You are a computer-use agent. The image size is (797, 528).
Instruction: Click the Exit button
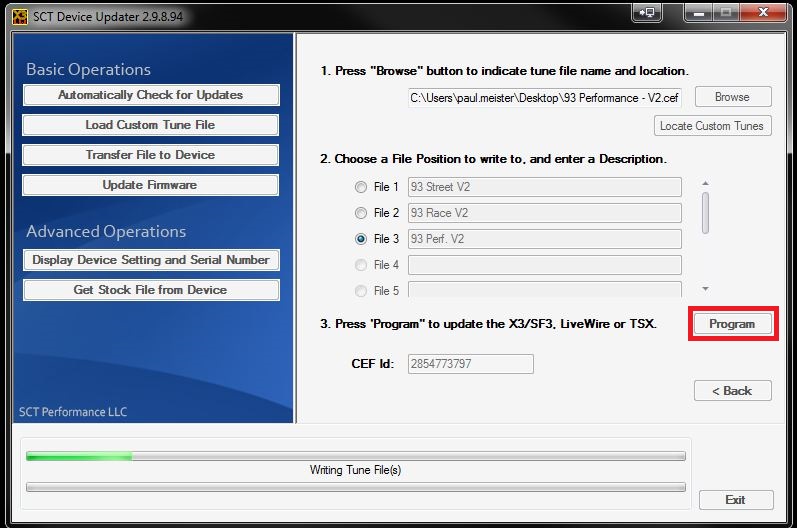736,500
